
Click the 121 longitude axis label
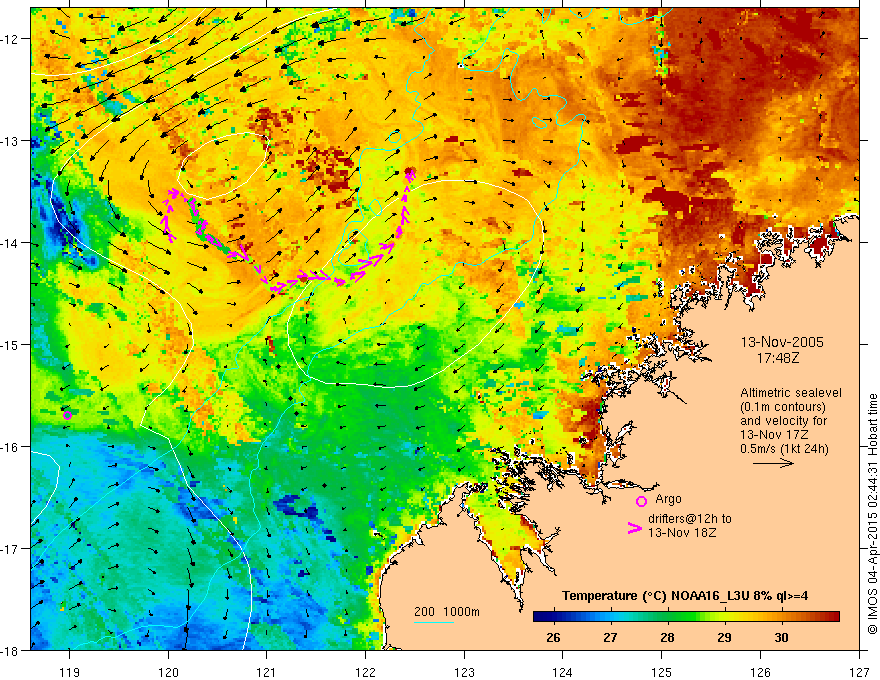click(x=267, y=672)
